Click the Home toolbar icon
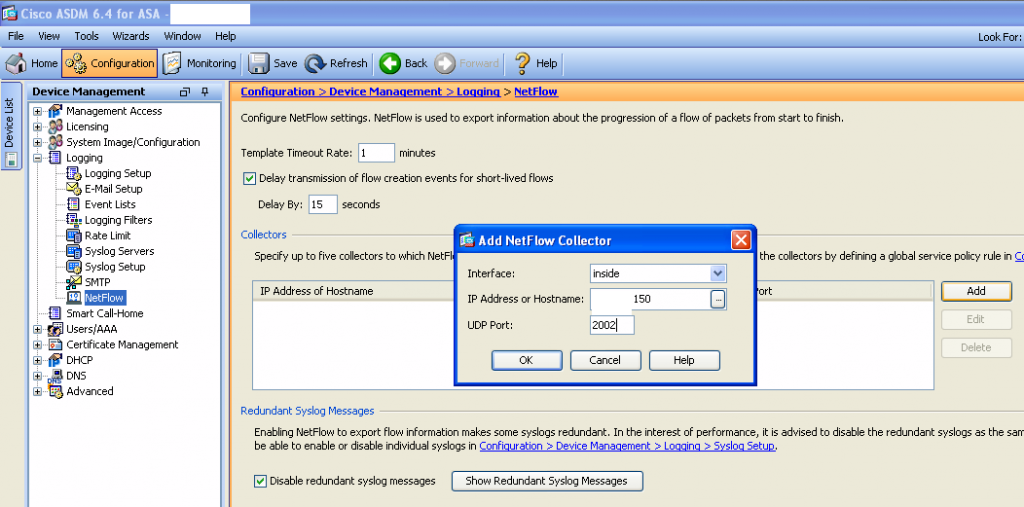This screenshot has width=1024, height=507. tap(16, 63)
